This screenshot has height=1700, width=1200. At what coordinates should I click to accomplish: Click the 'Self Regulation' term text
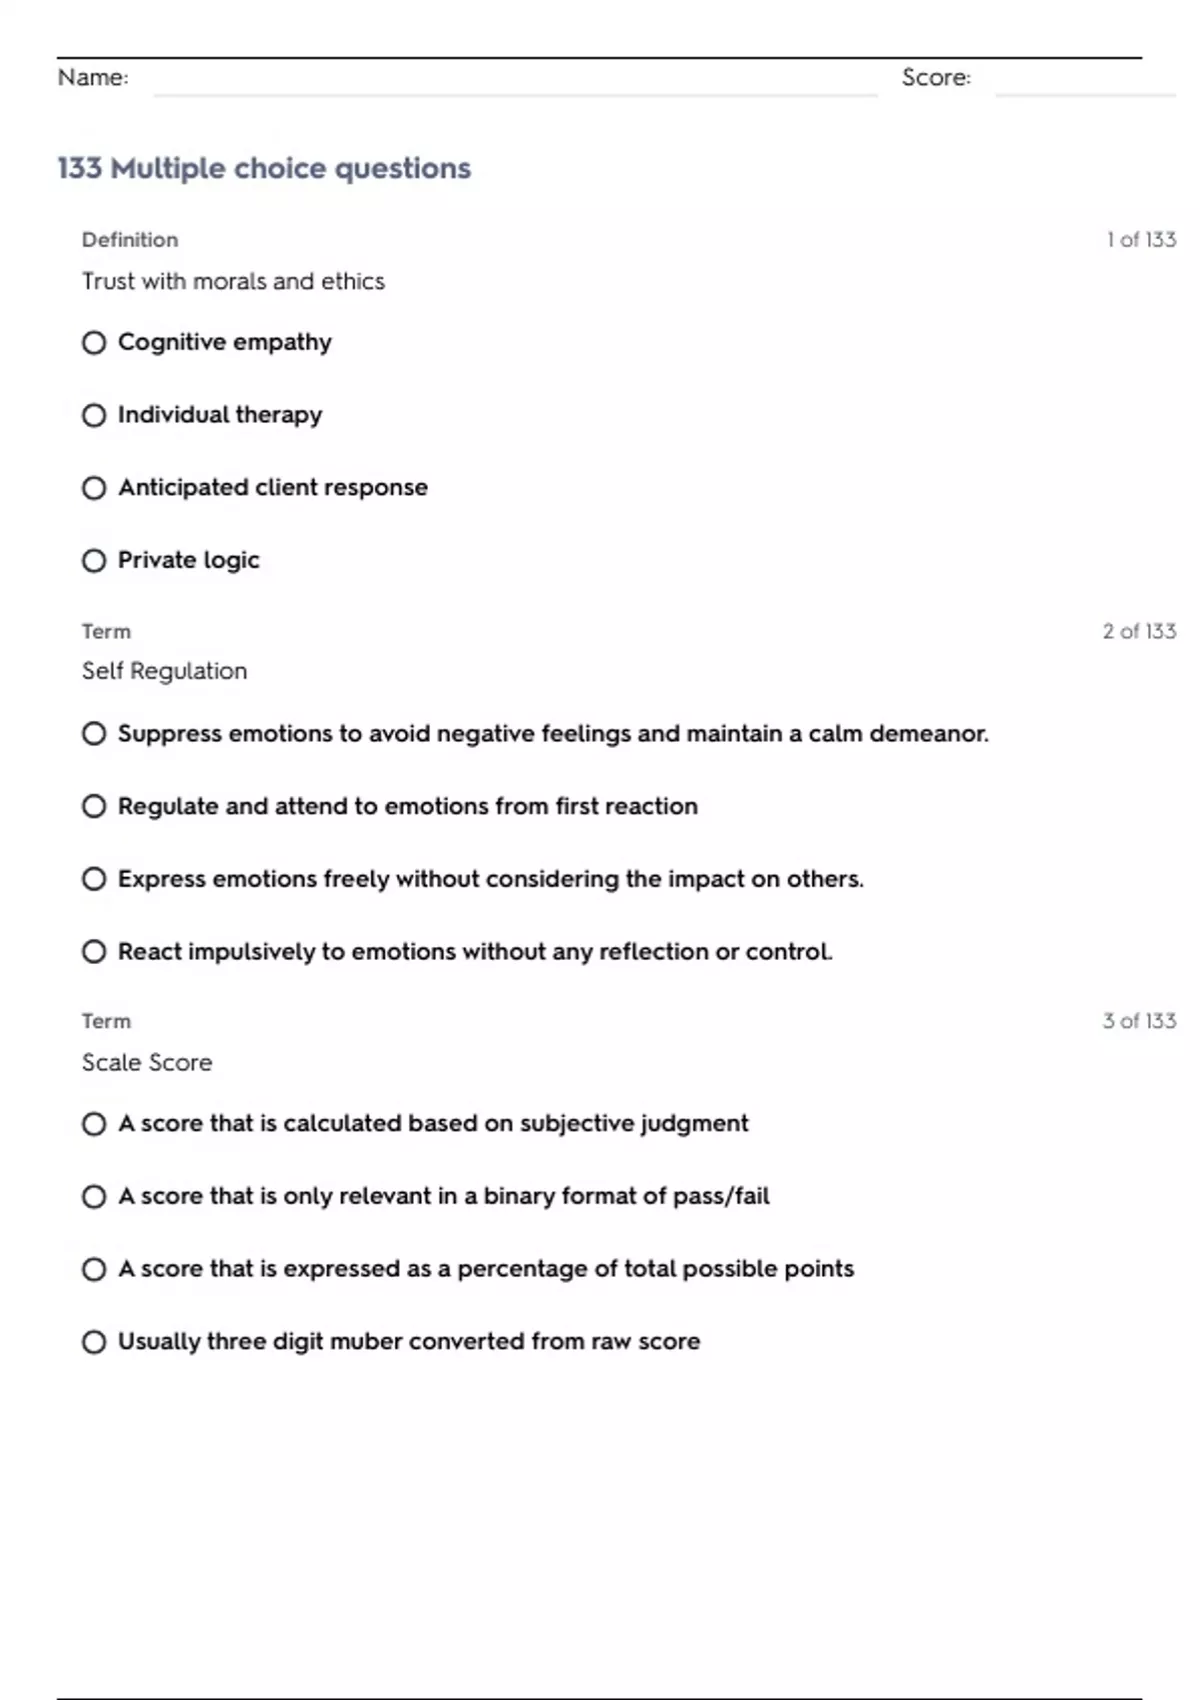pos(164,671)
